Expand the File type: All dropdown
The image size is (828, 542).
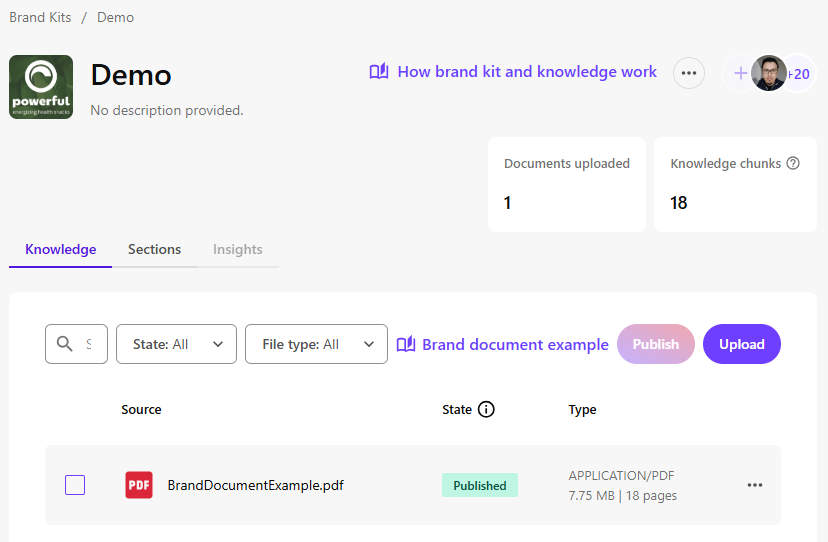pos(316,344)
